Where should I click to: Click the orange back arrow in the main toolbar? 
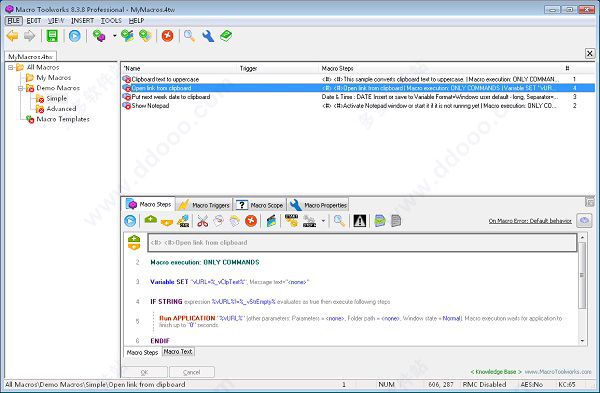(x=12, y=36)
